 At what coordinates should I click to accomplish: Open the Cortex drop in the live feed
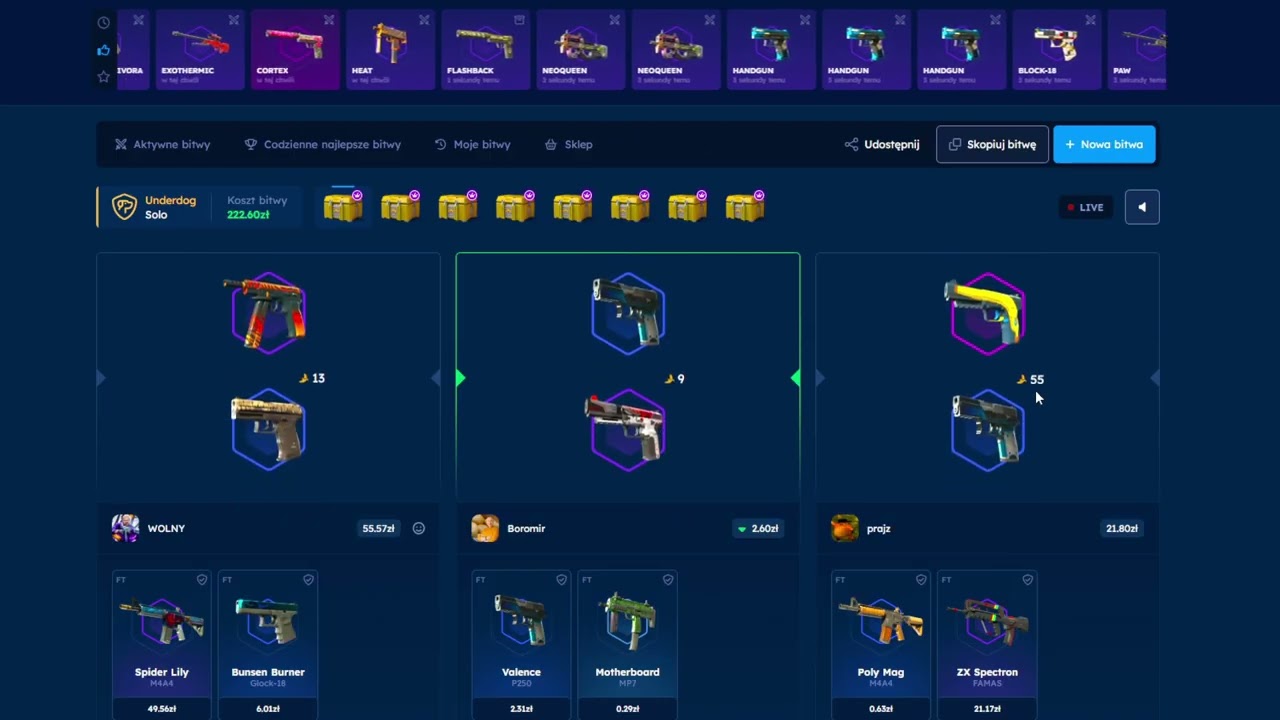pos(295,50)
